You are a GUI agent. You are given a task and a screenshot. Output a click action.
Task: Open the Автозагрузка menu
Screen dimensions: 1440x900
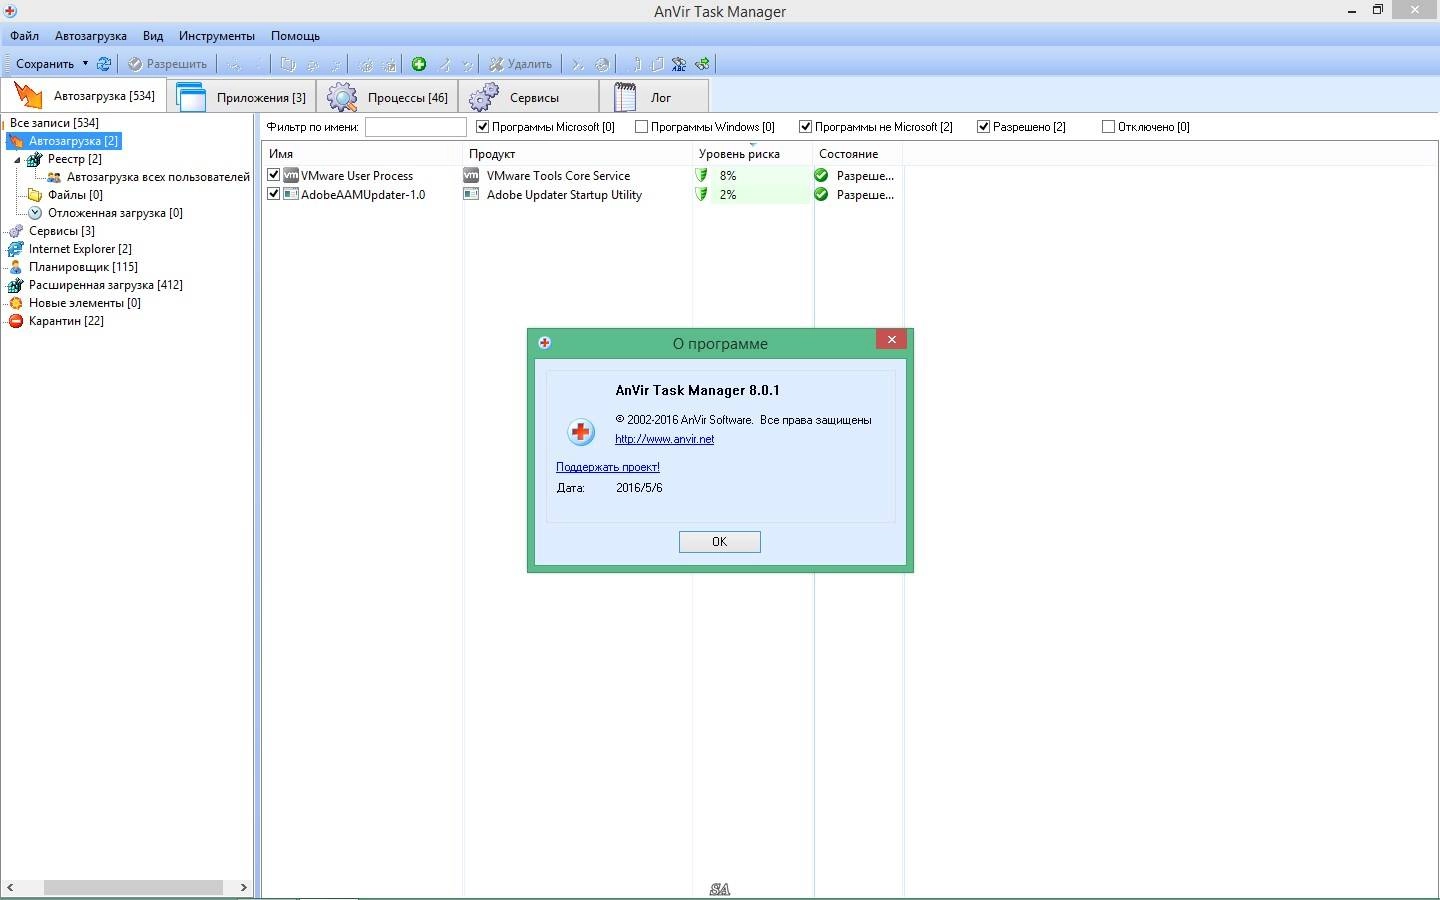[x=91, y=36]
